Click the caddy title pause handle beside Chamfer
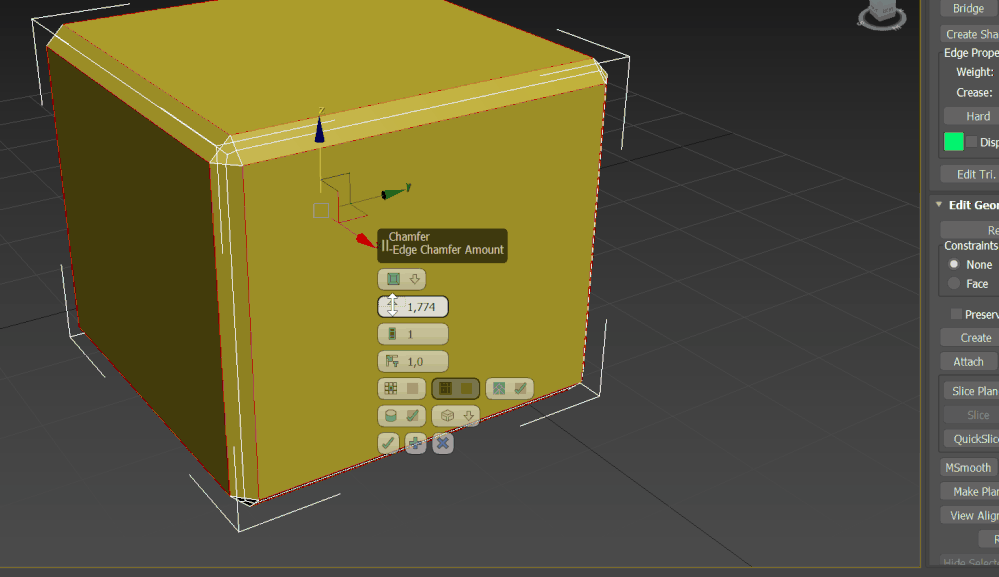Image resolution: width=999 pixels, height=577 pixels. 384,245
